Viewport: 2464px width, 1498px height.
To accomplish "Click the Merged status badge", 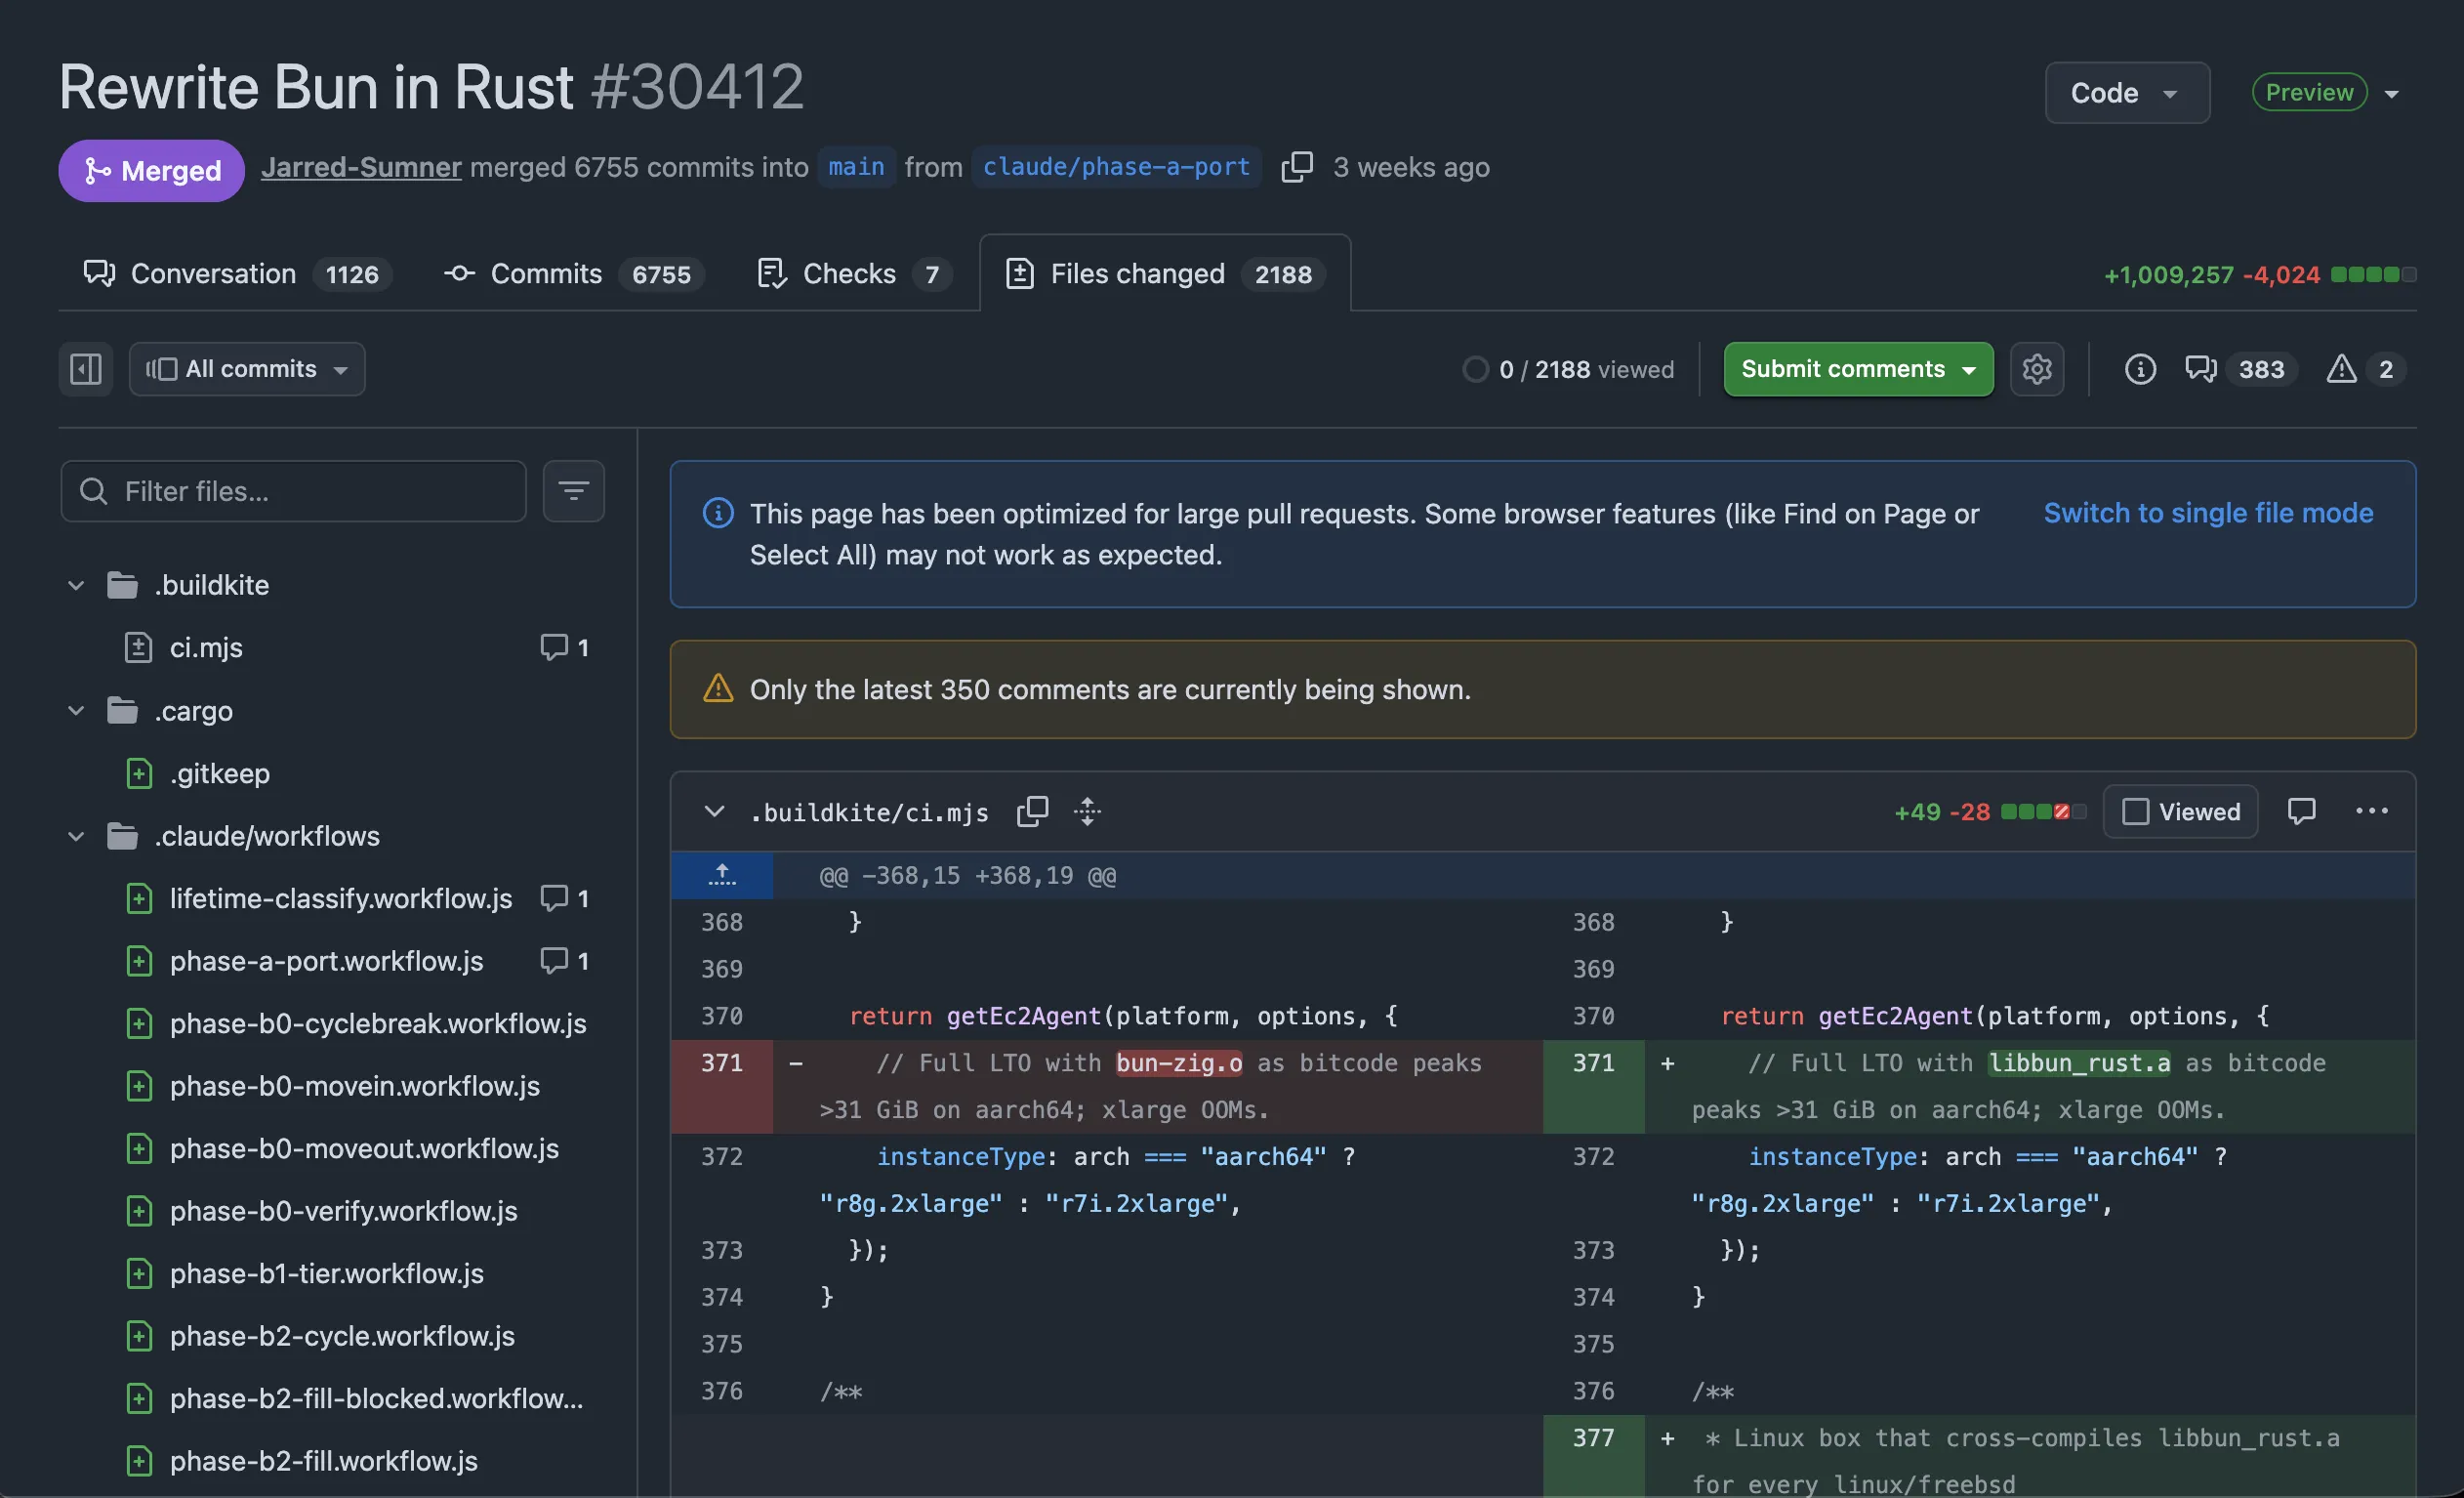I will point(151,170).
